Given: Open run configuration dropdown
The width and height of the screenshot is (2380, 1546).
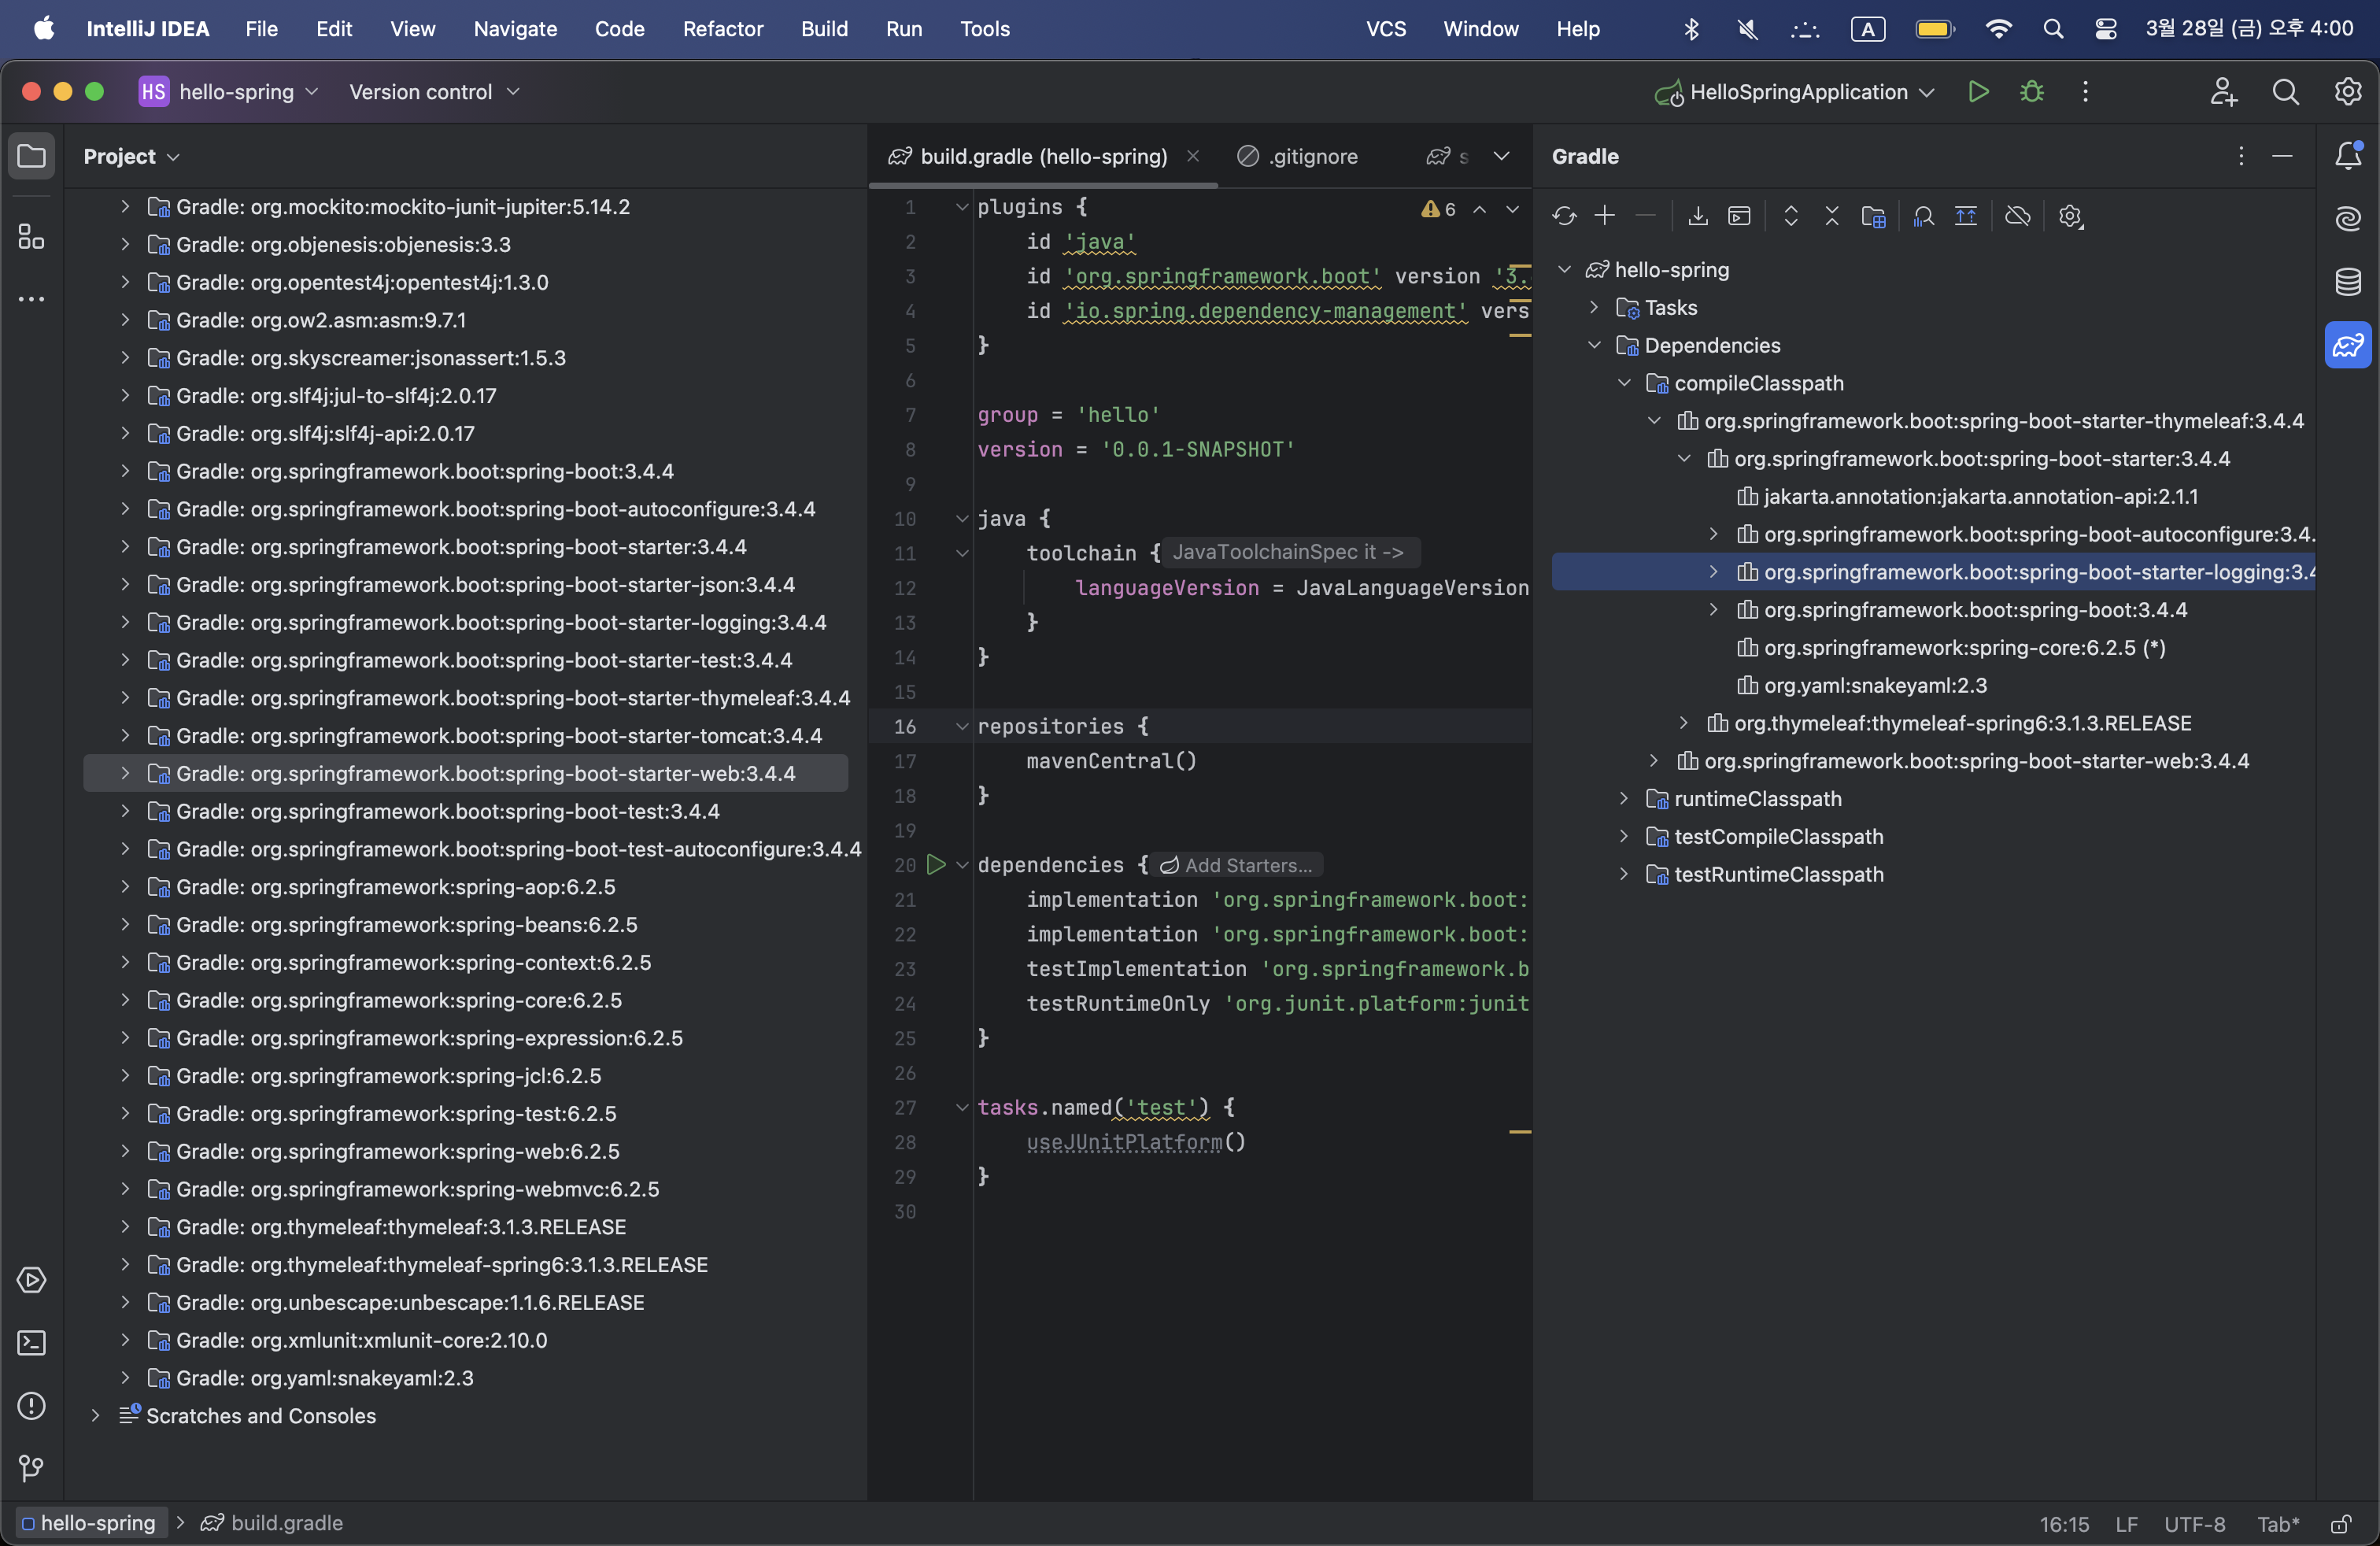Looking at the screenshot, I should point(1795,92).
